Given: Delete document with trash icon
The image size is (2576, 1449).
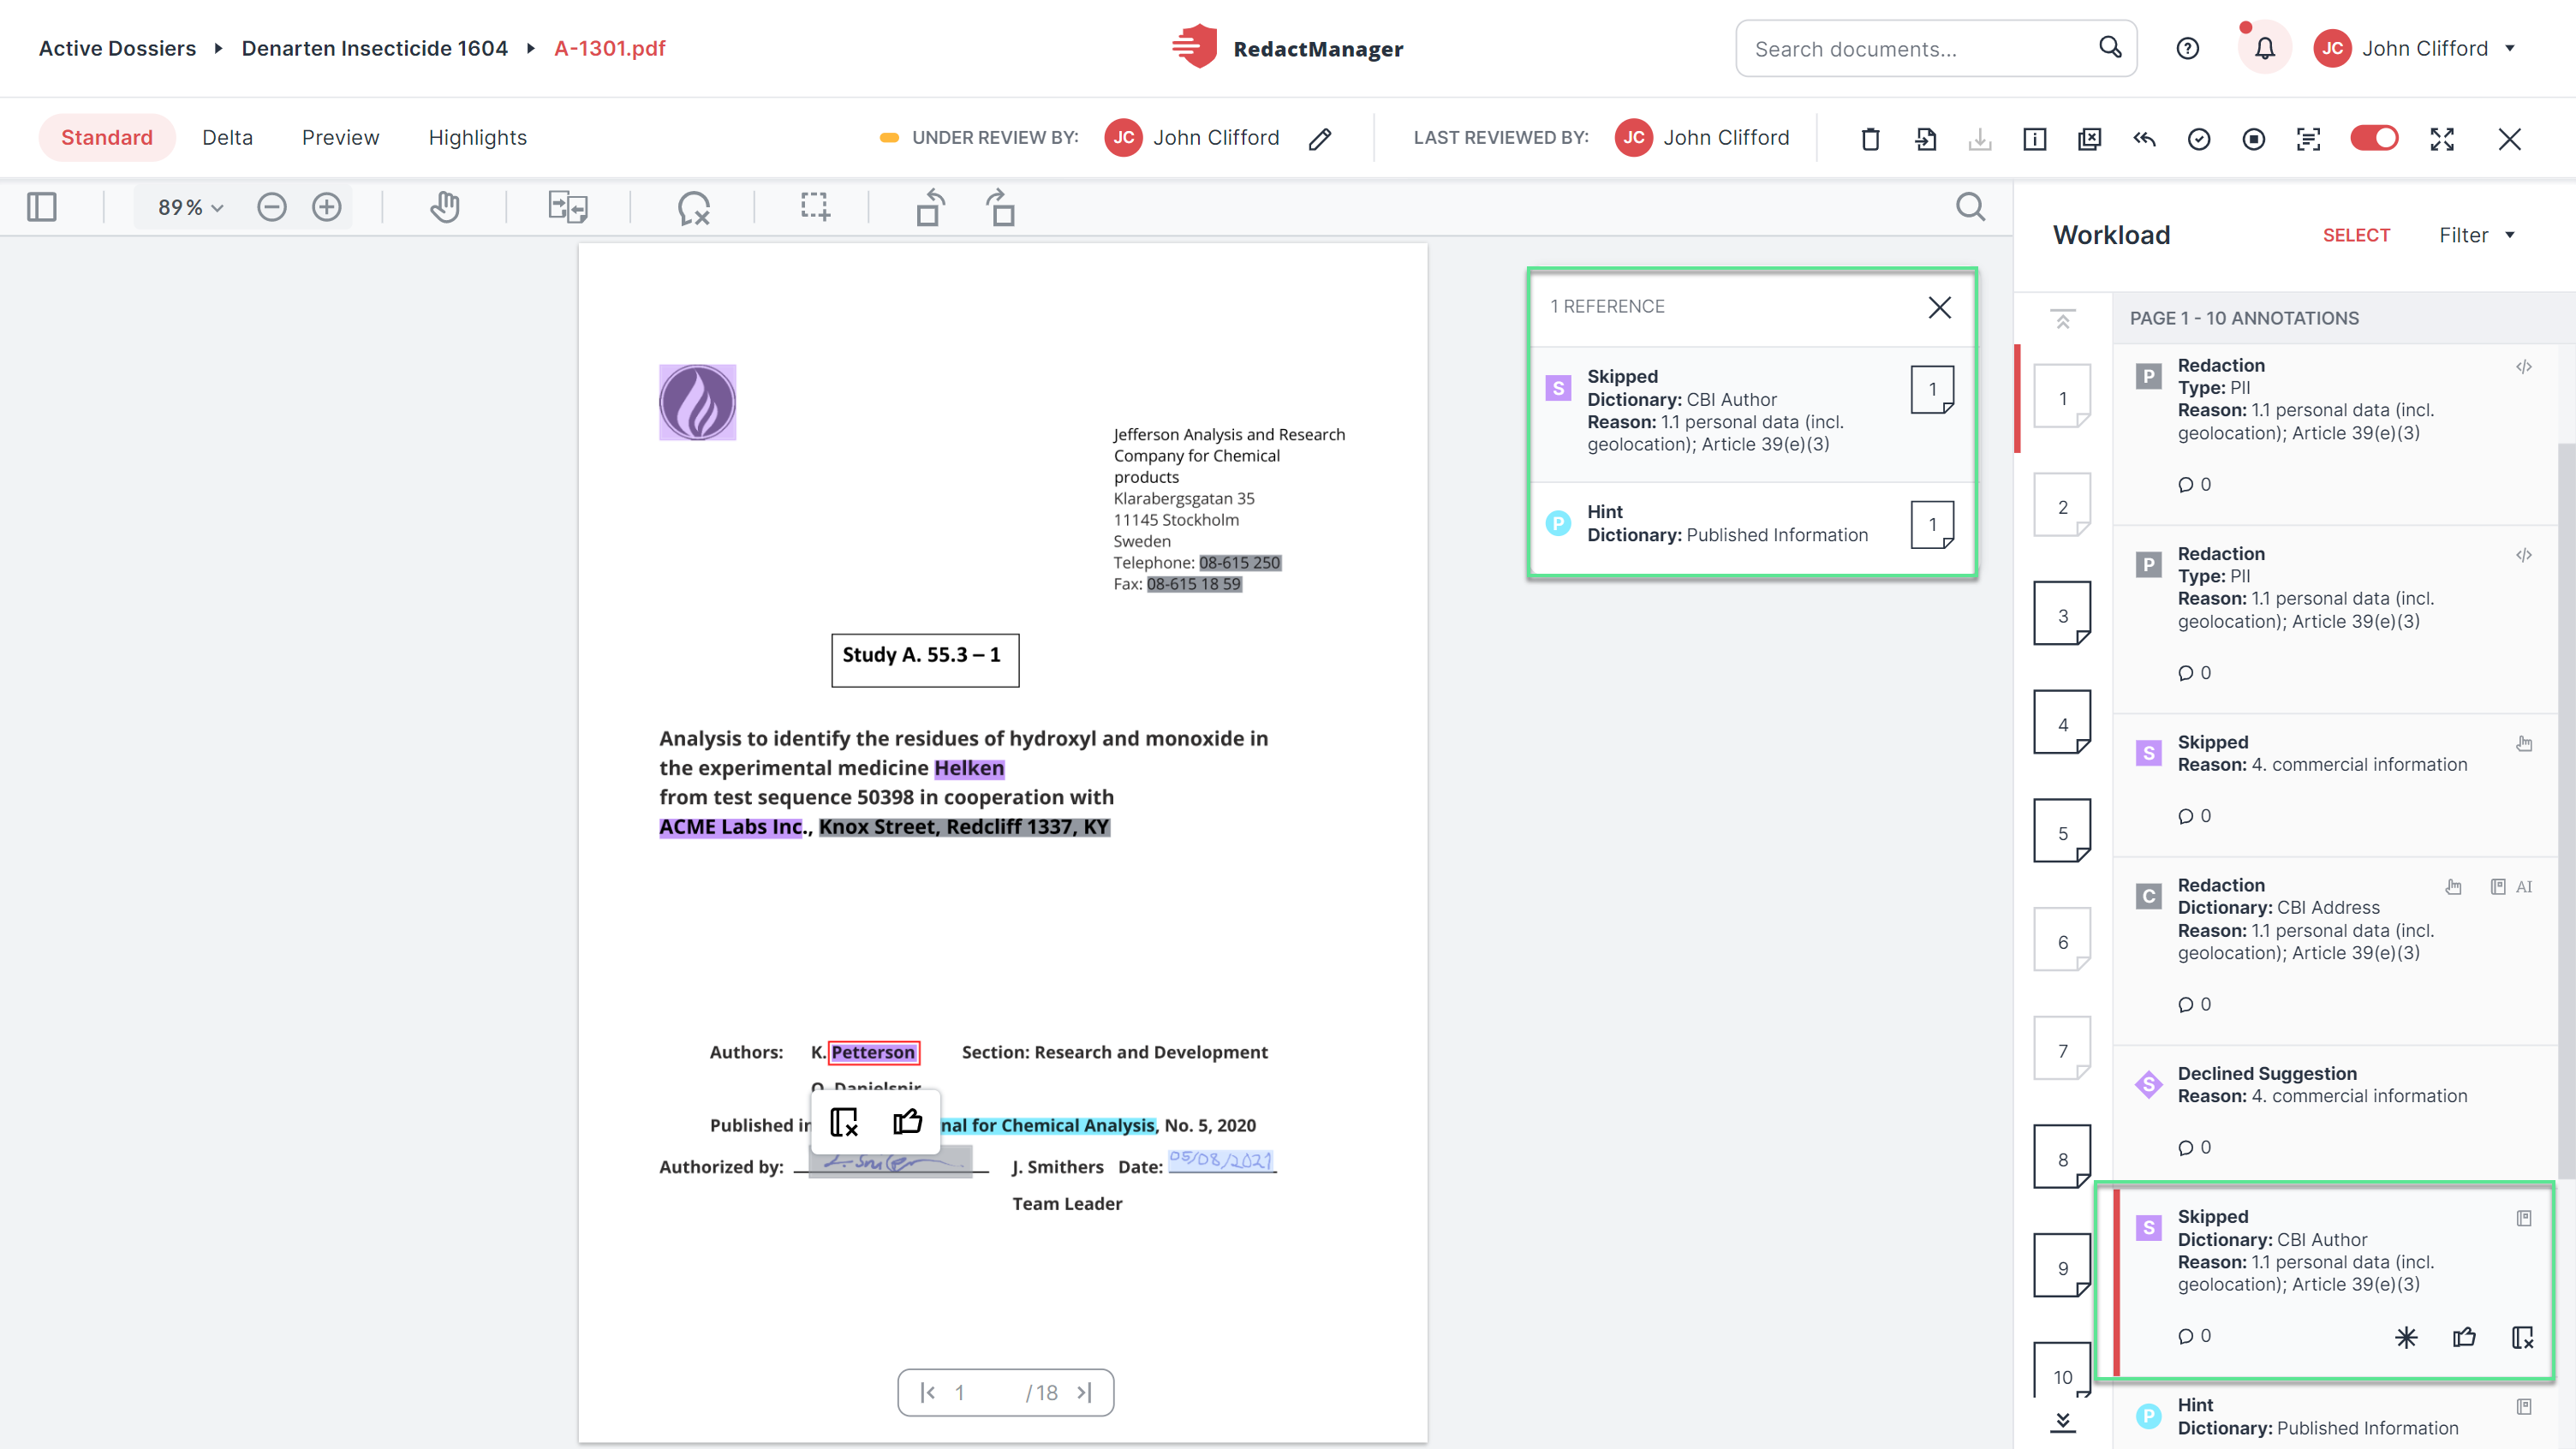Looking at the screenshot, I should point(1870,139).
